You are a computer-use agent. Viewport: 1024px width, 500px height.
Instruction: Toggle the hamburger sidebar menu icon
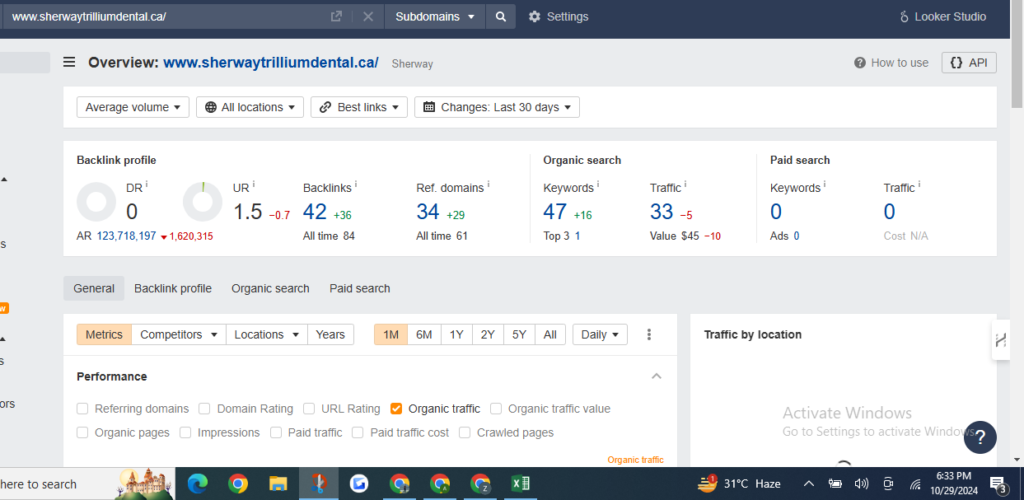click(x=69, y=62)
